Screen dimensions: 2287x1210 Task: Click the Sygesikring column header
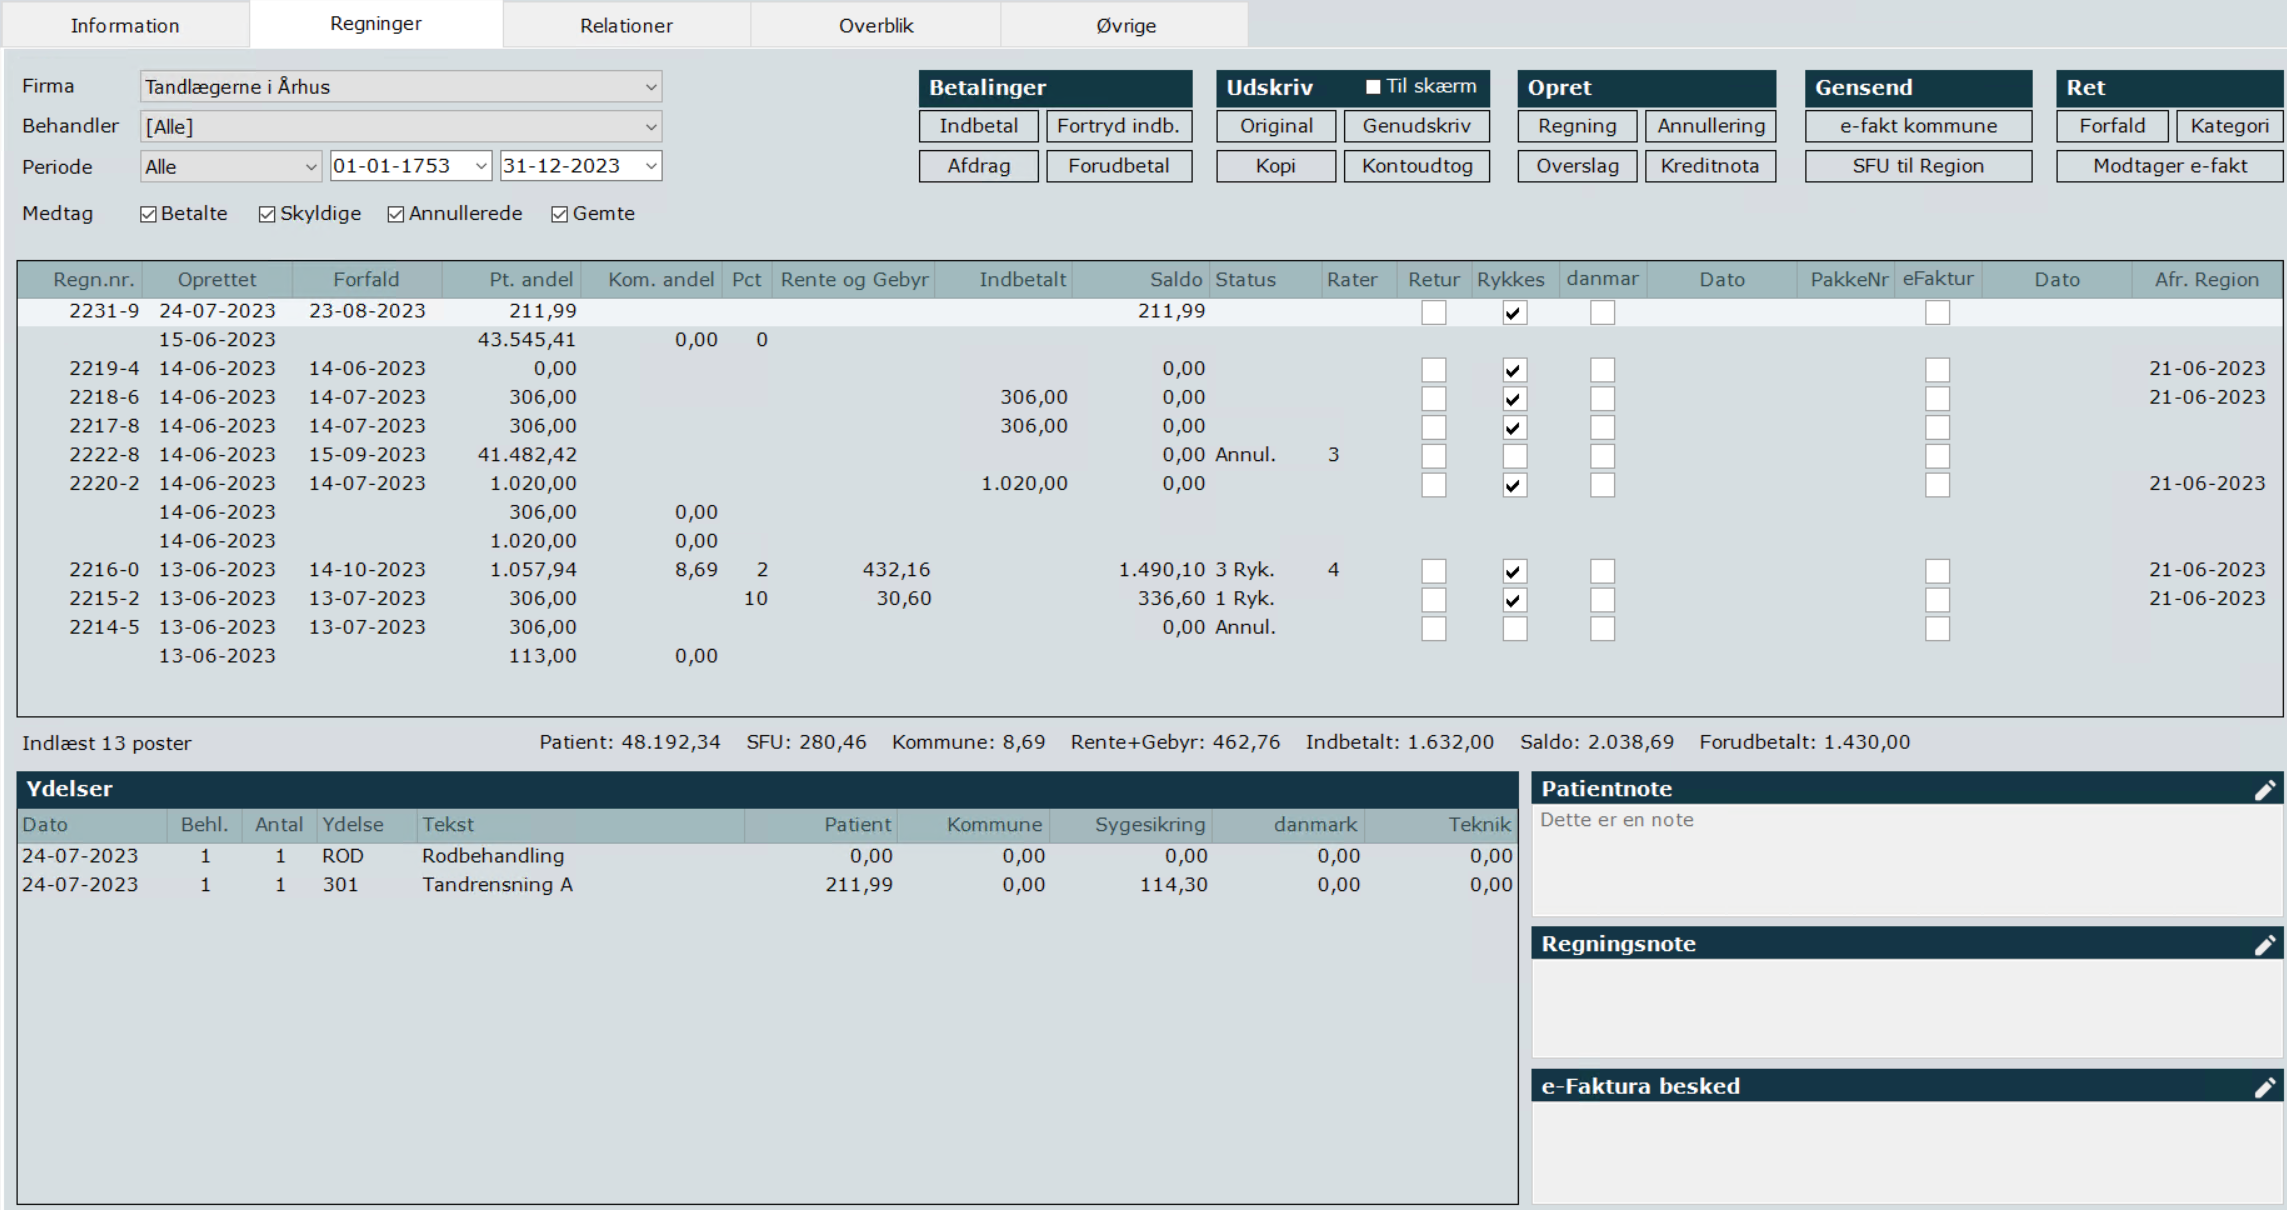(1131, 825)
